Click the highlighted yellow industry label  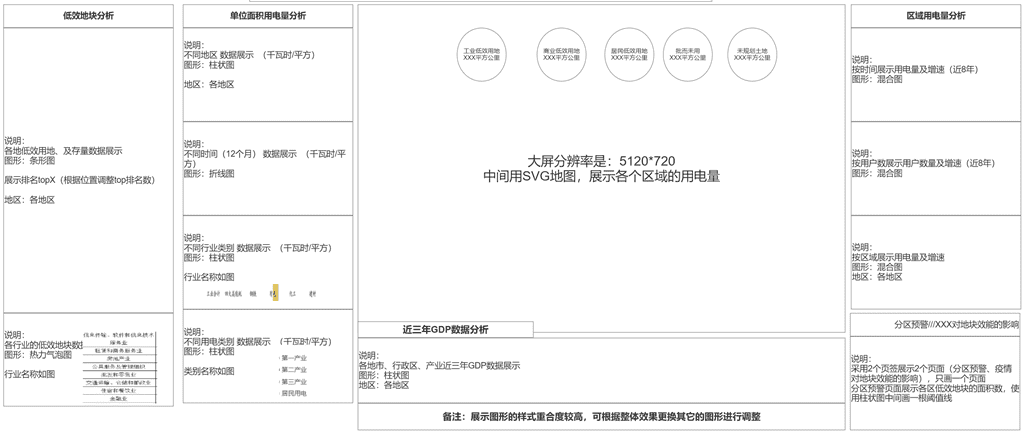coord(276,292)
